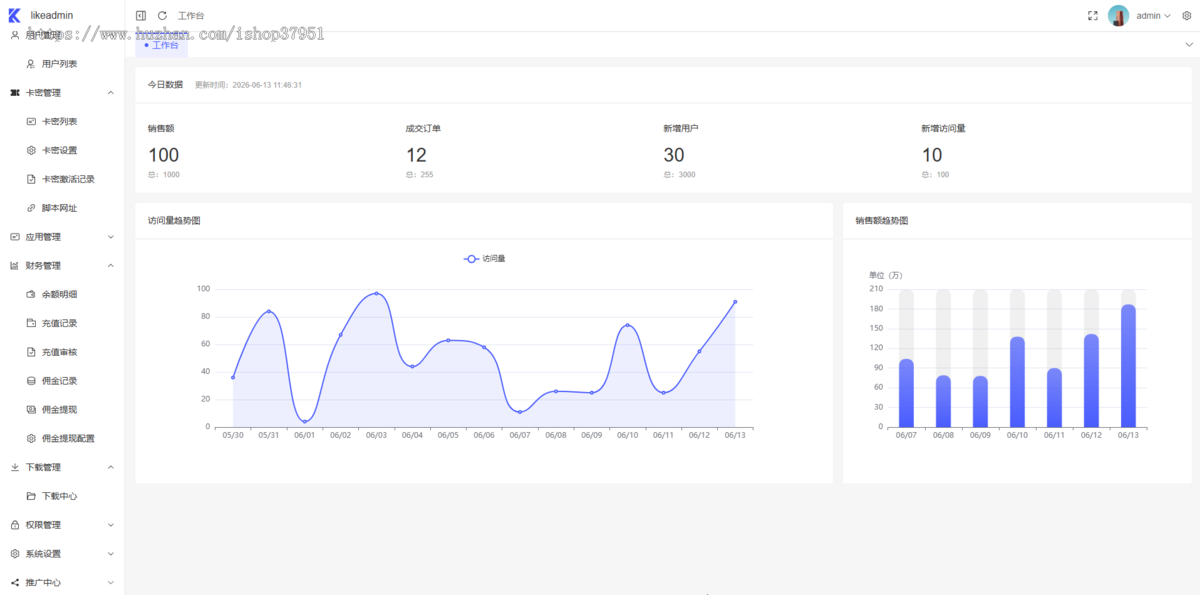1200x595 pixels.
Task: Click the admin avatar image
Action: coord(1119,16)
